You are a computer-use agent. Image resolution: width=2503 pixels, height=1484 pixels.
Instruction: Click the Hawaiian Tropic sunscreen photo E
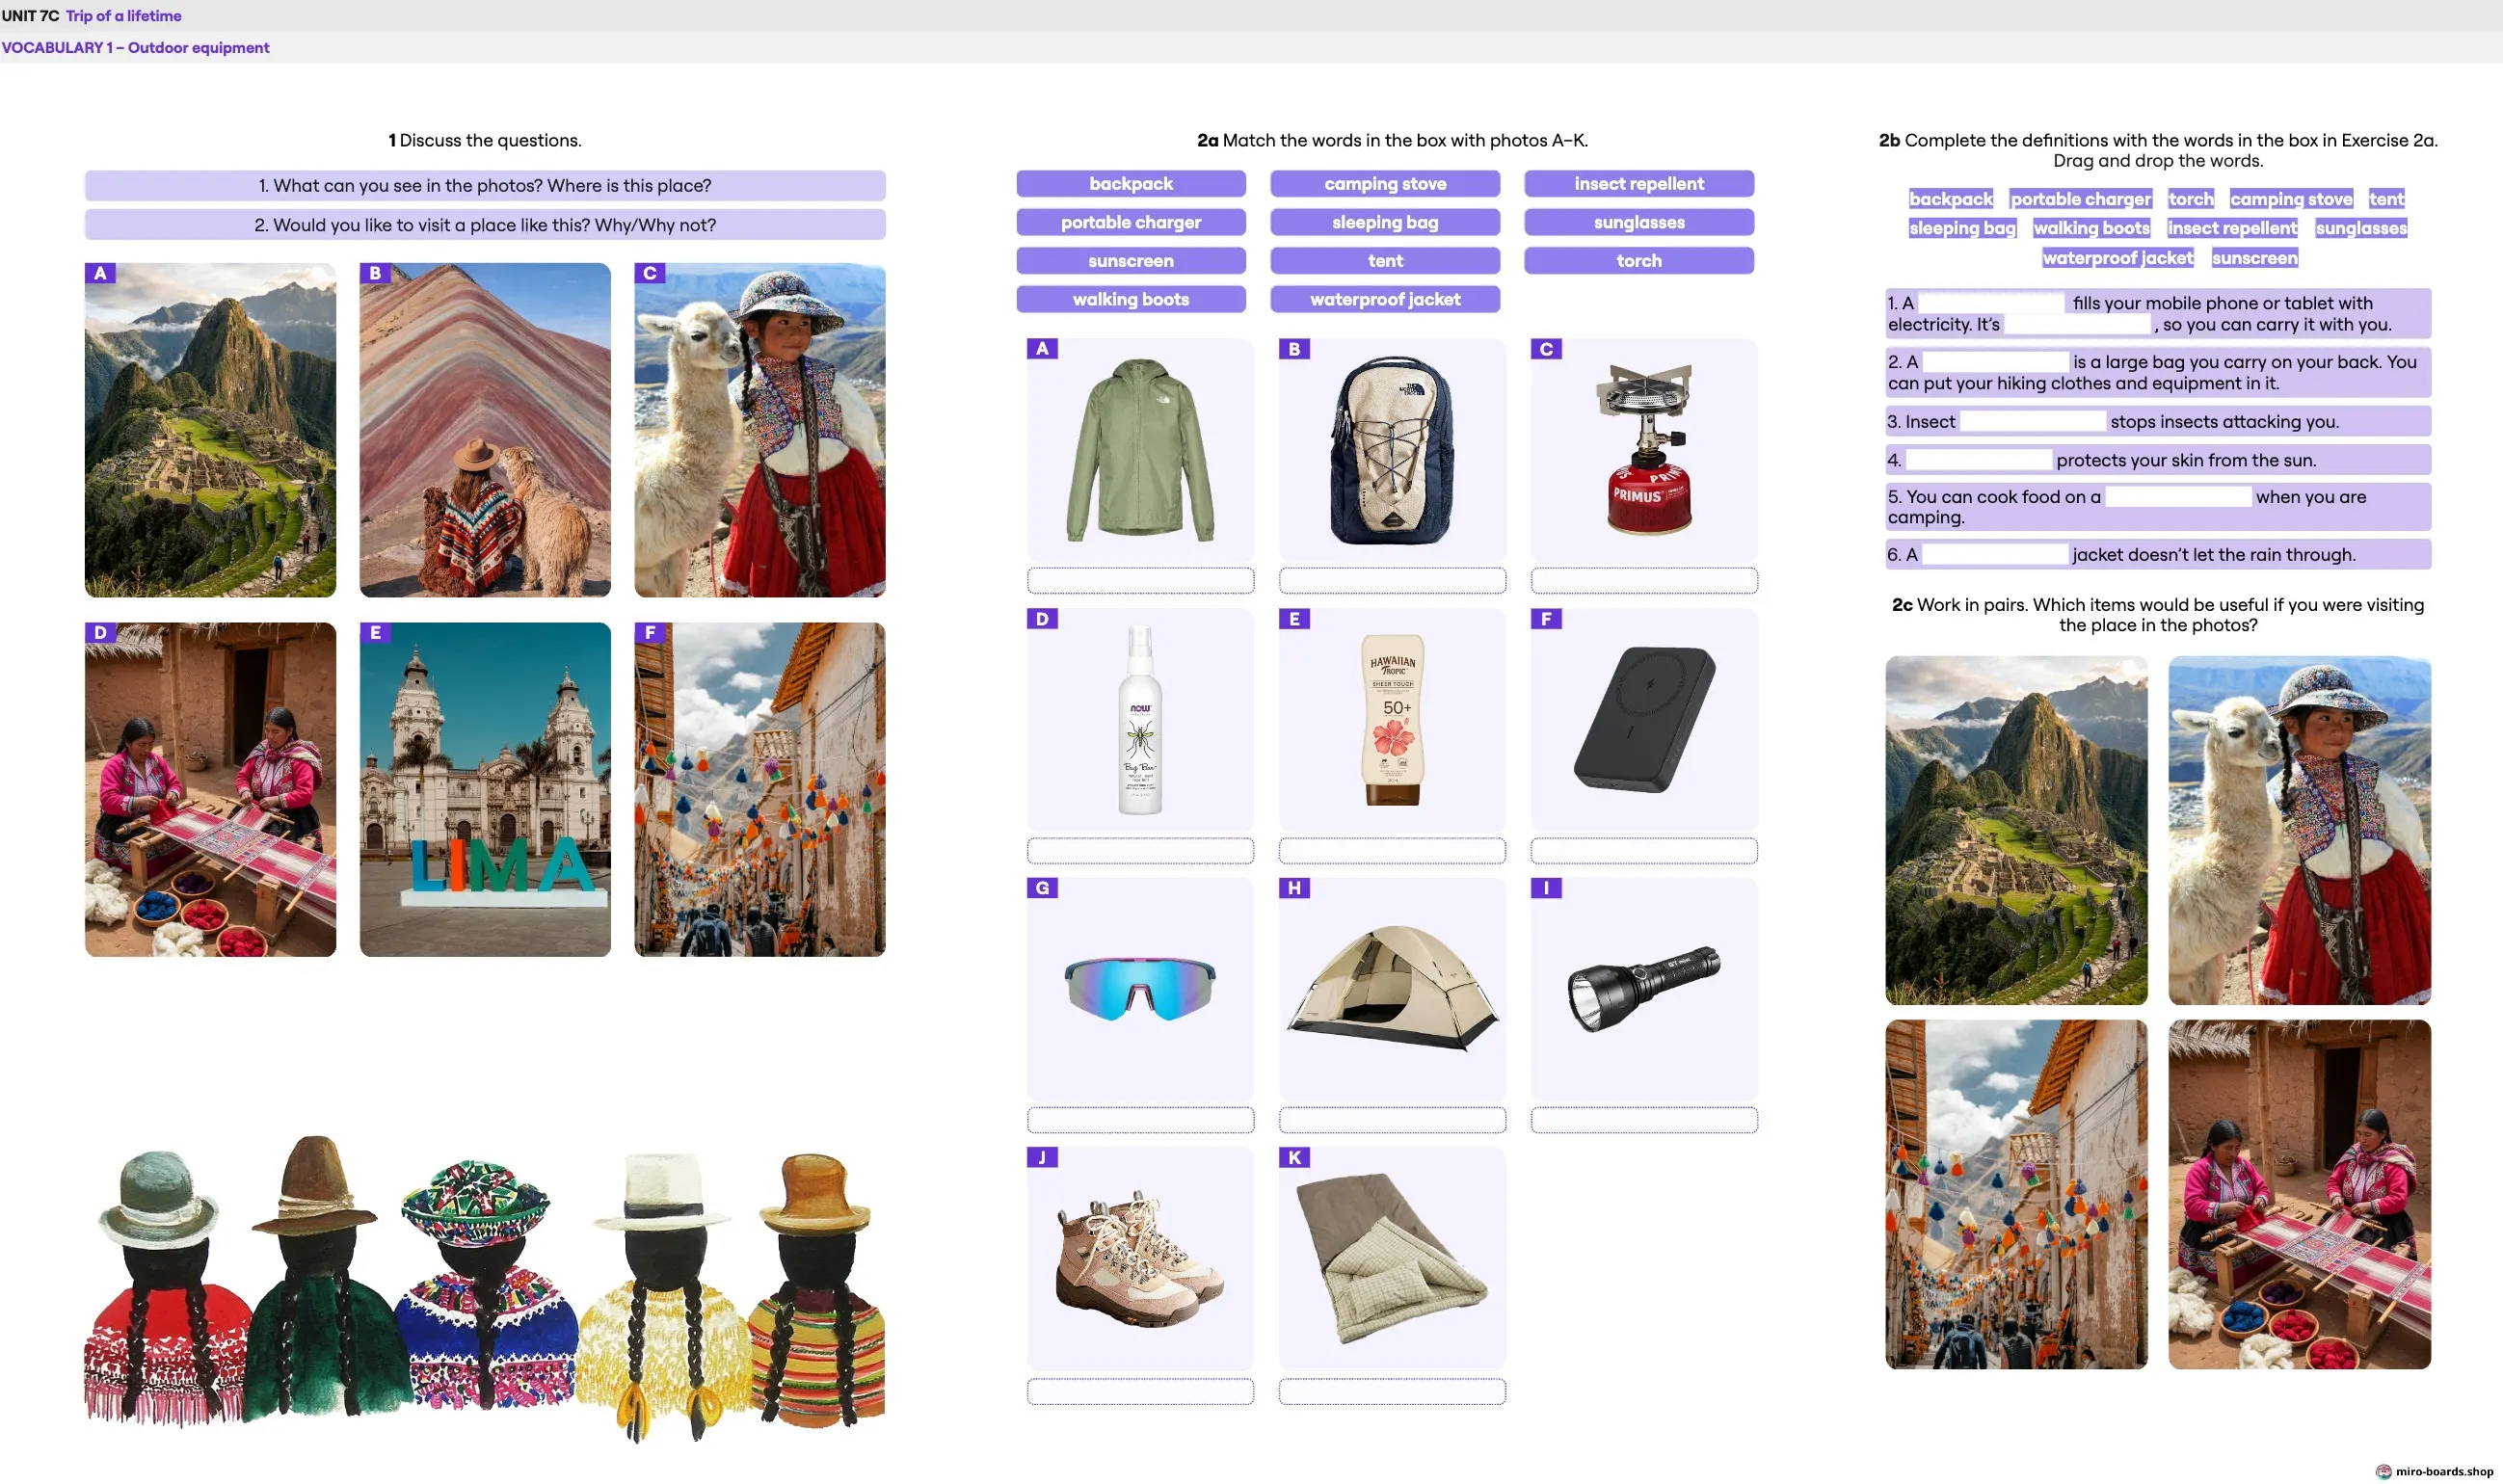(x=1391, y=720)
